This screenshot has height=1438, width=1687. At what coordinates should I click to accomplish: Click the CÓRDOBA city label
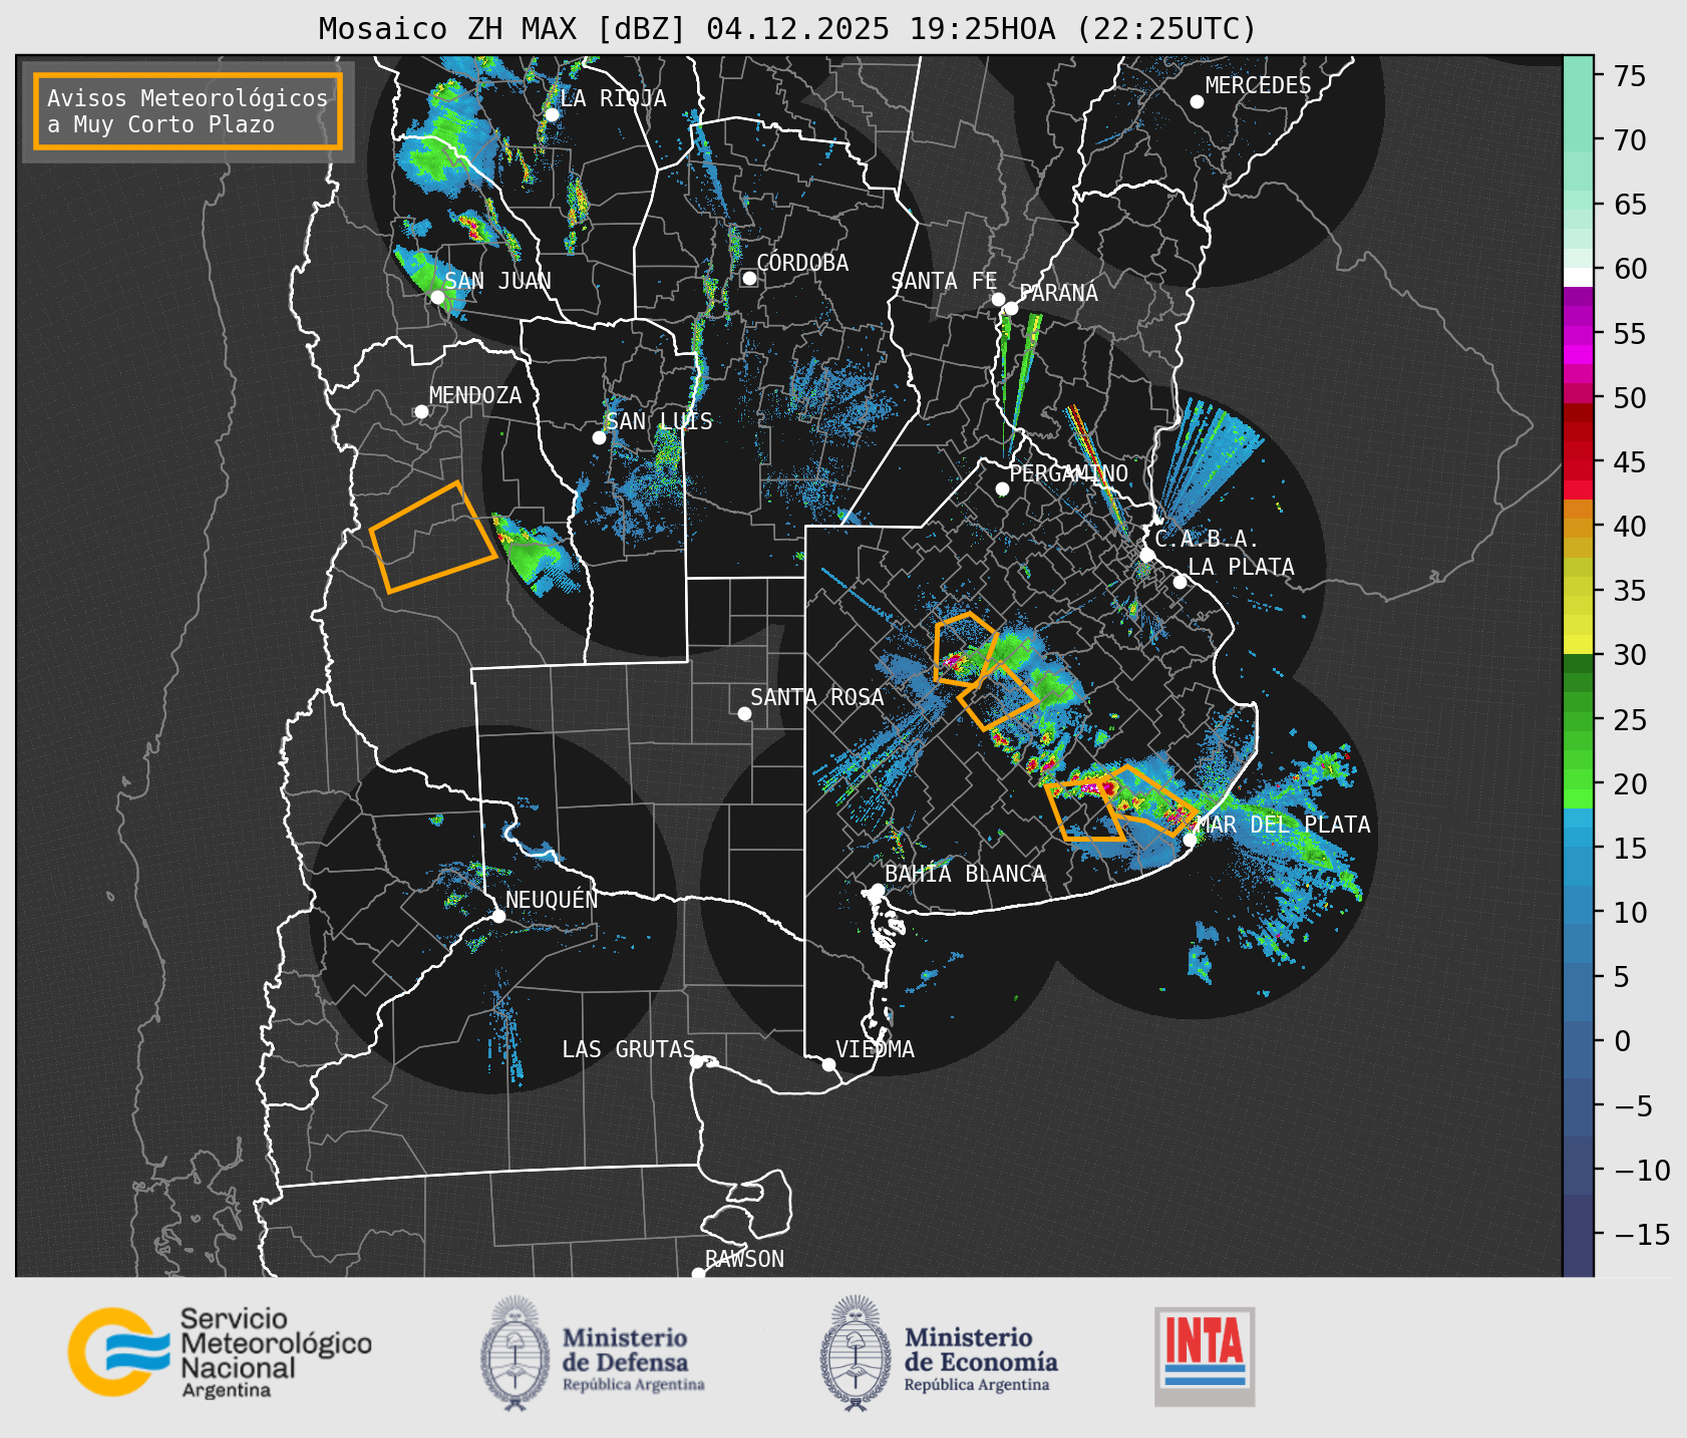[x=802, y=262]
